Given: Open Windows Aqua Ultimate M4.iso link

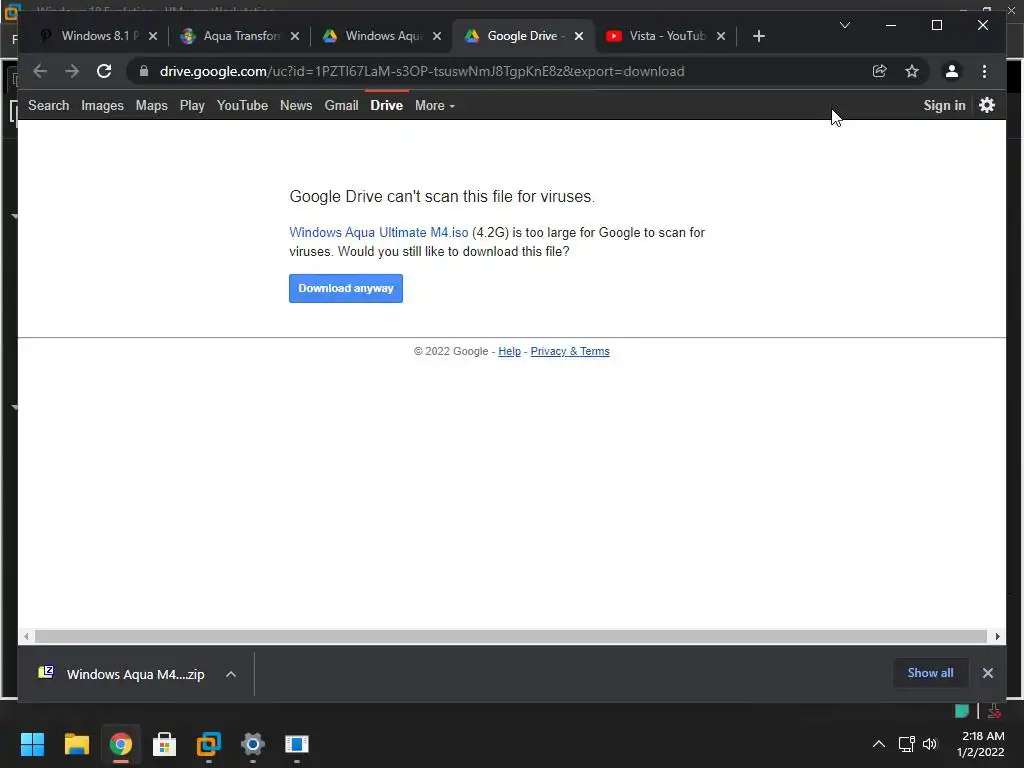Looking at the screenshot, I should point(379,232).
